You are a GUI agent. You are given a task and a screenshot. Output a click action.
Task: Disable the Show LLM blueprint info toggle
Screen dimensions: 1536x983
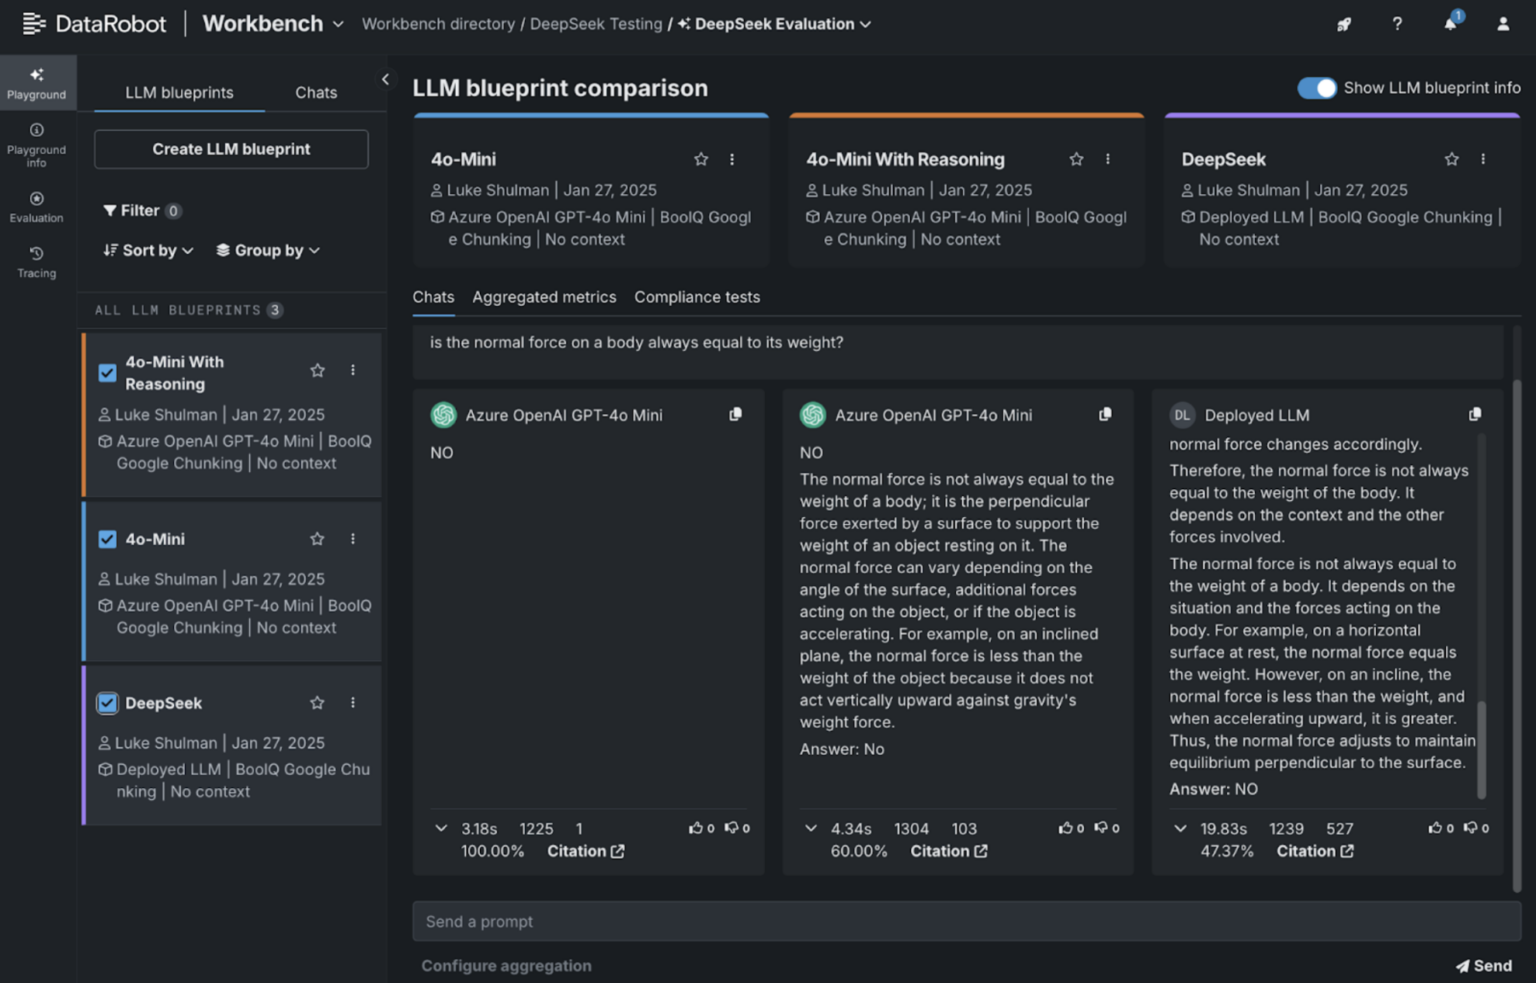[x=1317, y=88]
